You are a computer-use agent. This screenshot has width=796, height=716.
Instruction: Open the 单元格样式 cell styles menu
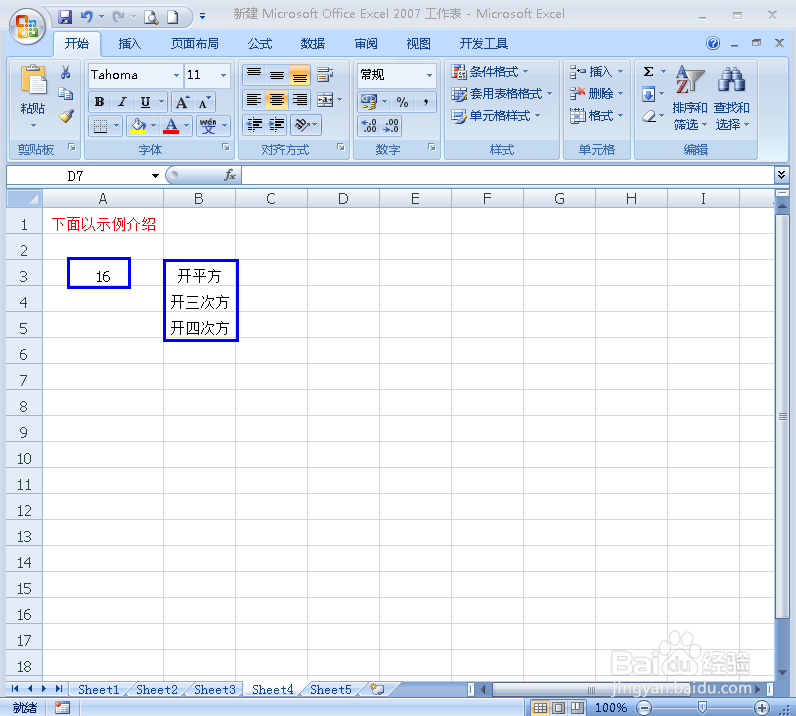[495, 116]
